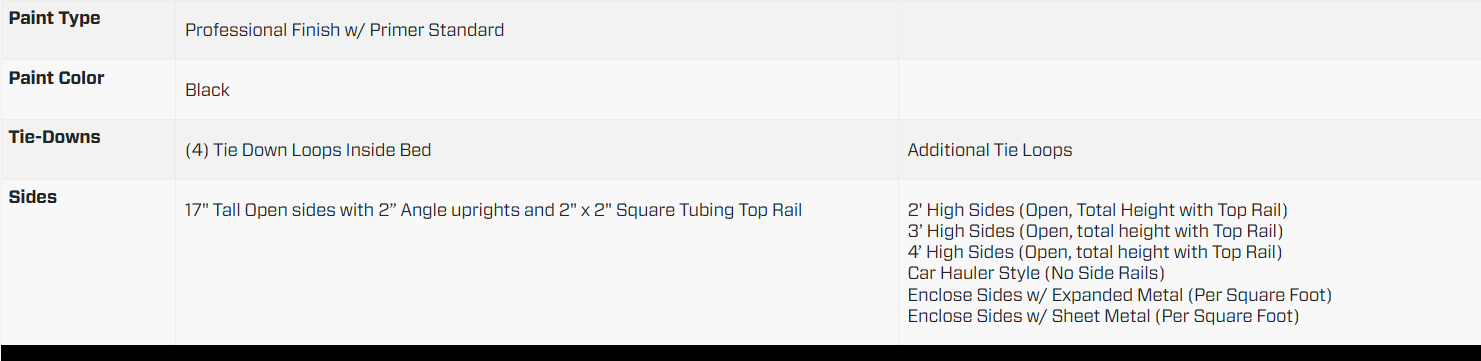Pick Enclose Sides w/ Expanded Metal option
The width and height of the screenshot is (1481, 361).
1119,295
